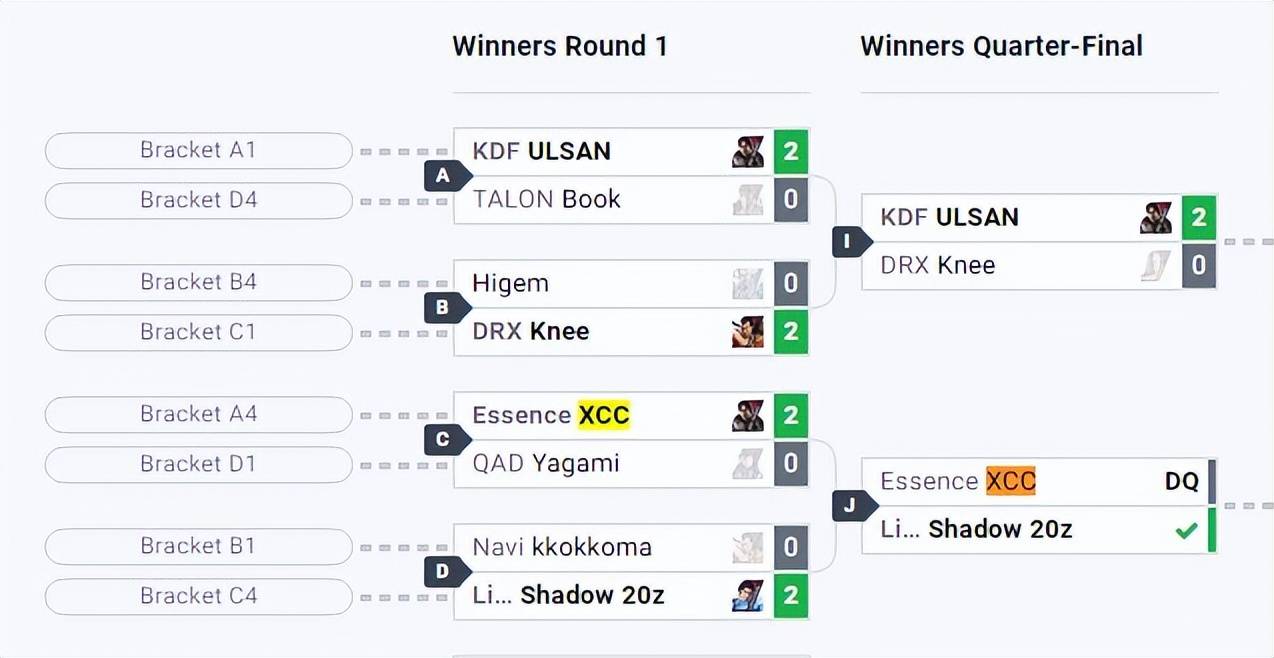Click TALON Book's faded character icon
Image resolution: width=1274 pixels, height=658 pixels.
tap(747, 200)
